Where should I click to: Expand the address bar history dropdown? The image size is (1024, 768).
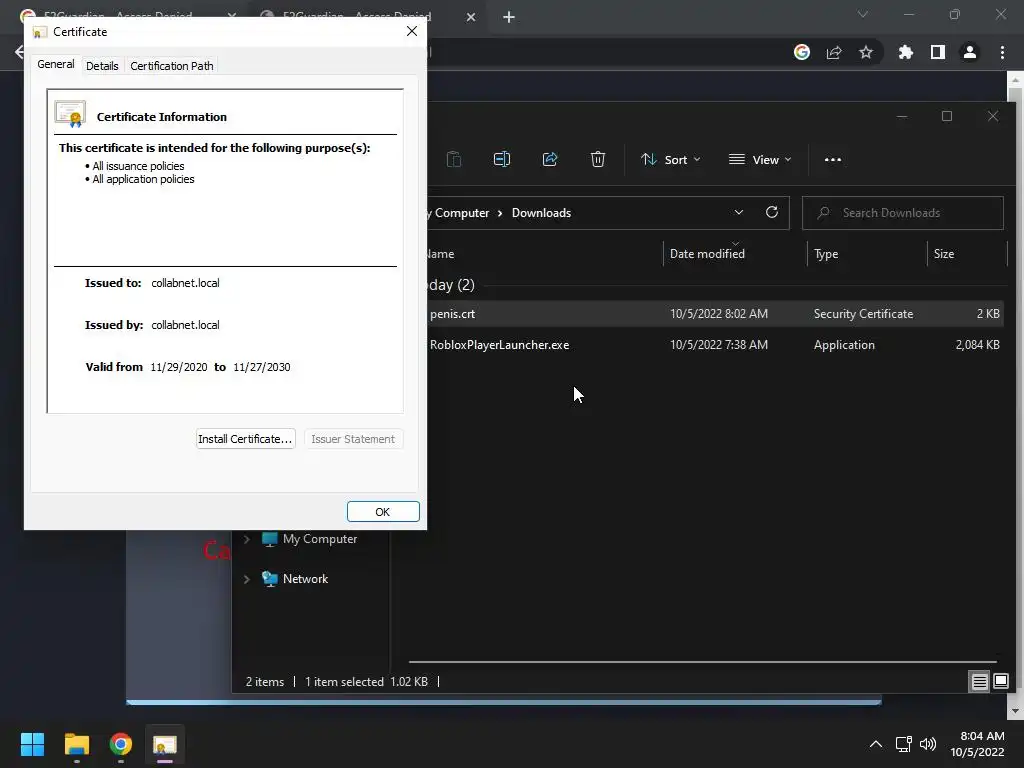tap(739, 212)
